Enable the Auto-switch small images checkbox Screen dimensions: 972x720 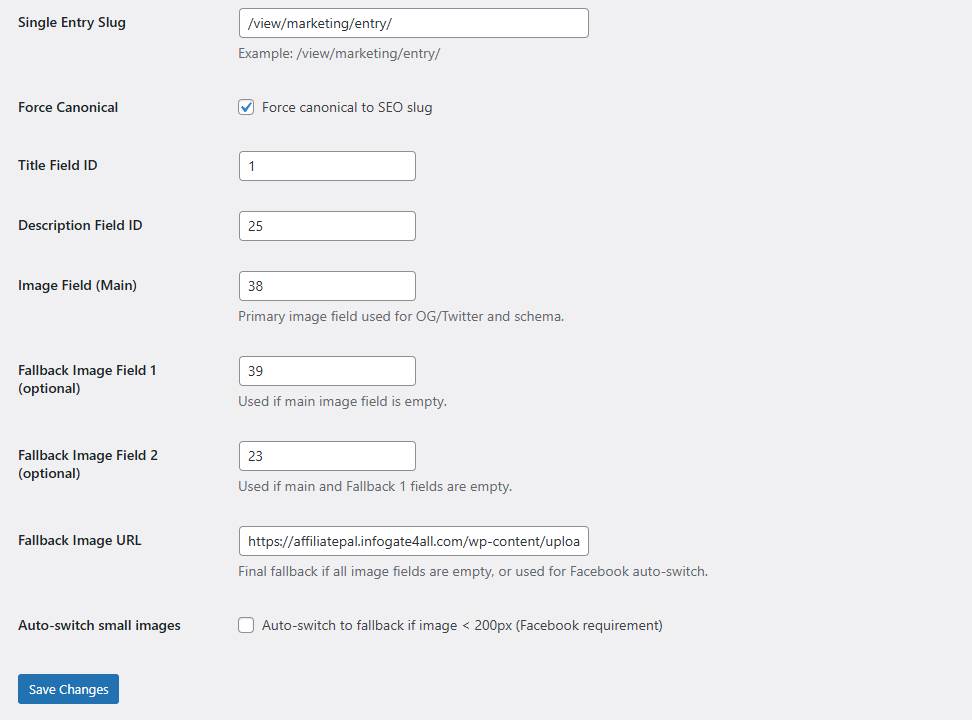(246, 625)
